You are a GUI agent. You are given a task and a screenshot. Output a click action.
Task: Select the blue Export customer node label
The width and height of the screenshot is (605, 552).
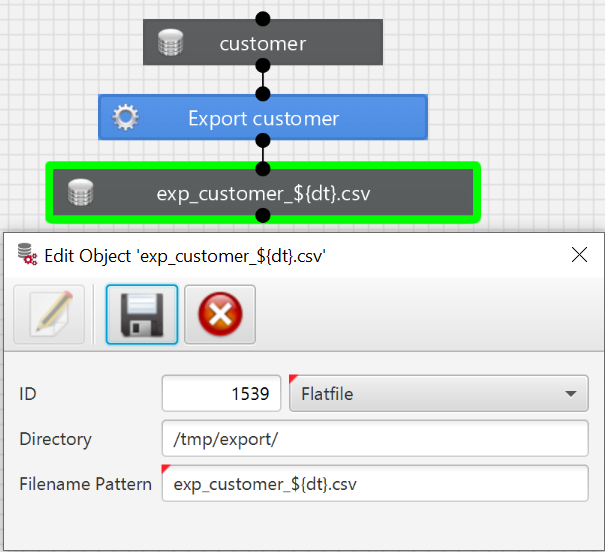tap(263, 118)
